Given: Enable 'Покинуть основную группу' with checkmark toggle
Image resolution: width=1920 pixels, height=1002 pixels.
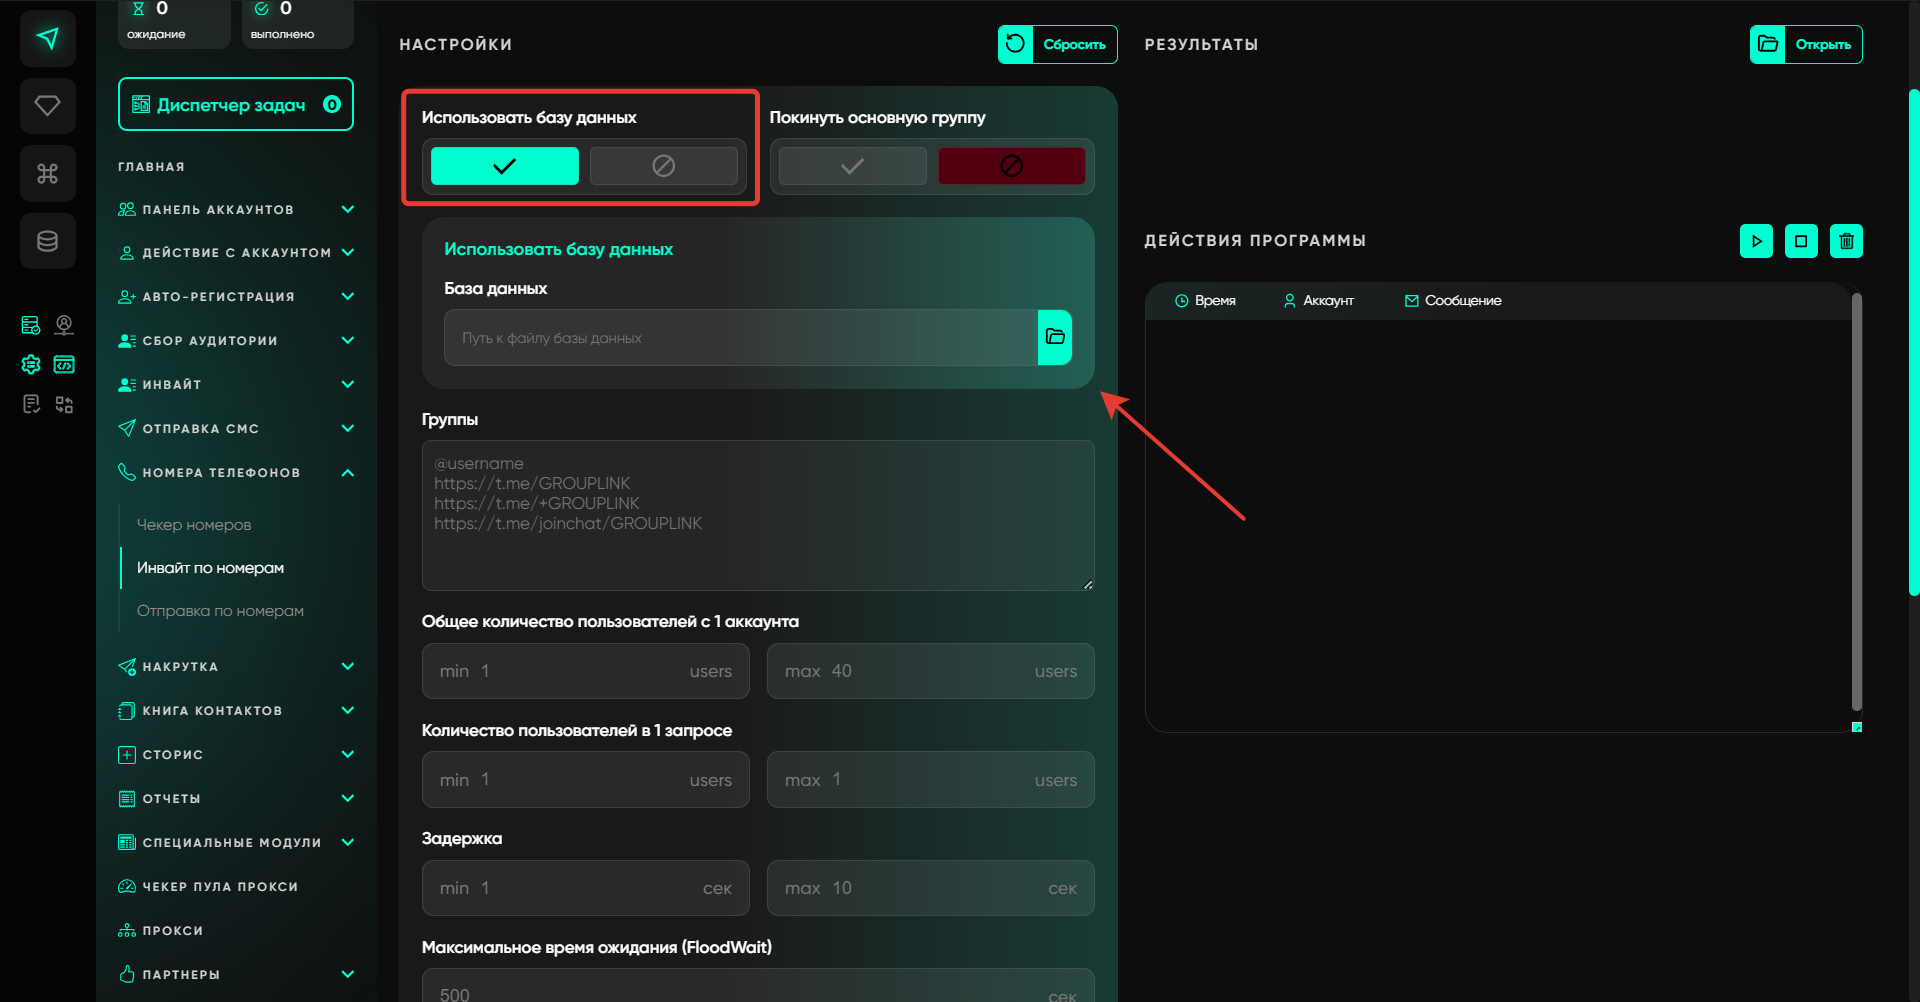Looking at the screenshot, I should (852, 166).
